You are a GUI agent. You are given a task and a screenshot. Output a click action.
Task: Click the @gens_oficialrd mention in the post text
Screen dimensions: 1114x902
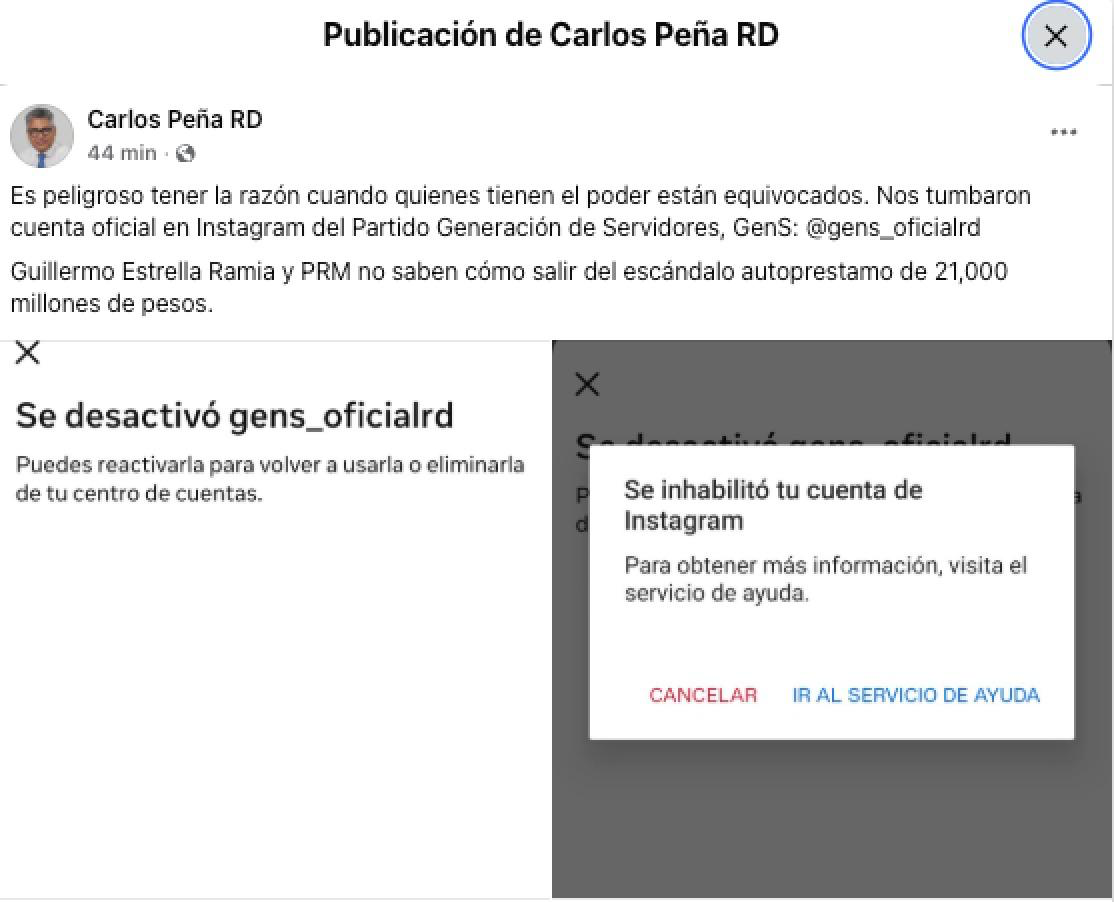893,228
